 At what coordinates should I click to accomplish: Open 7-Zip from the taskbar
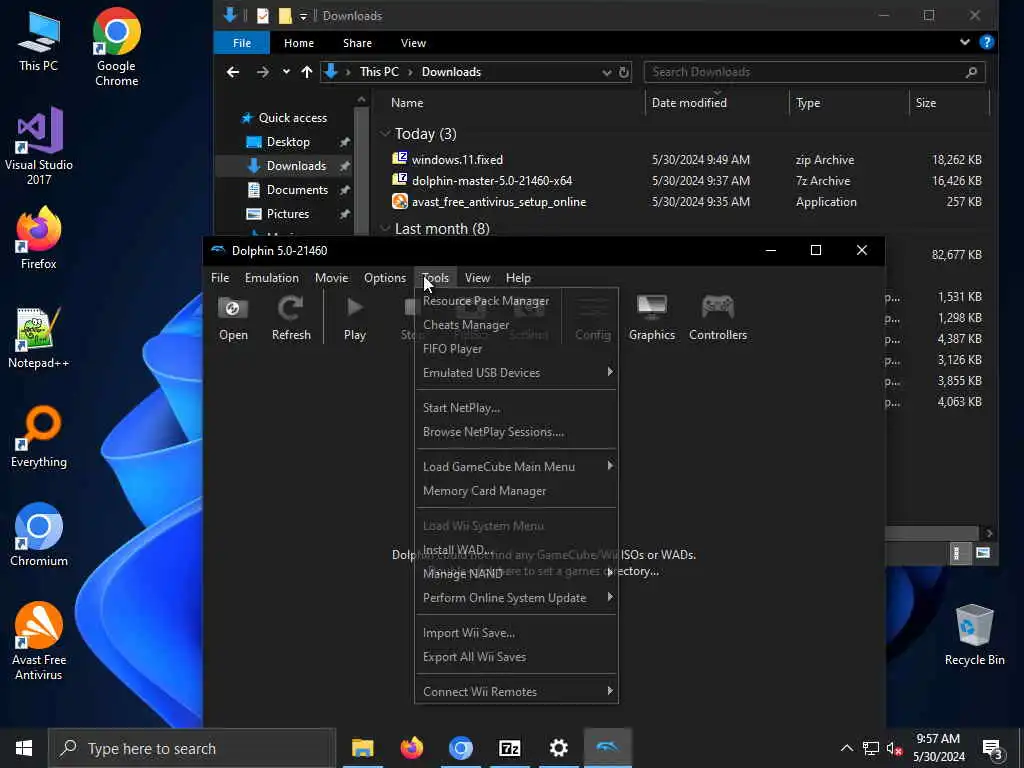[509, 748]
